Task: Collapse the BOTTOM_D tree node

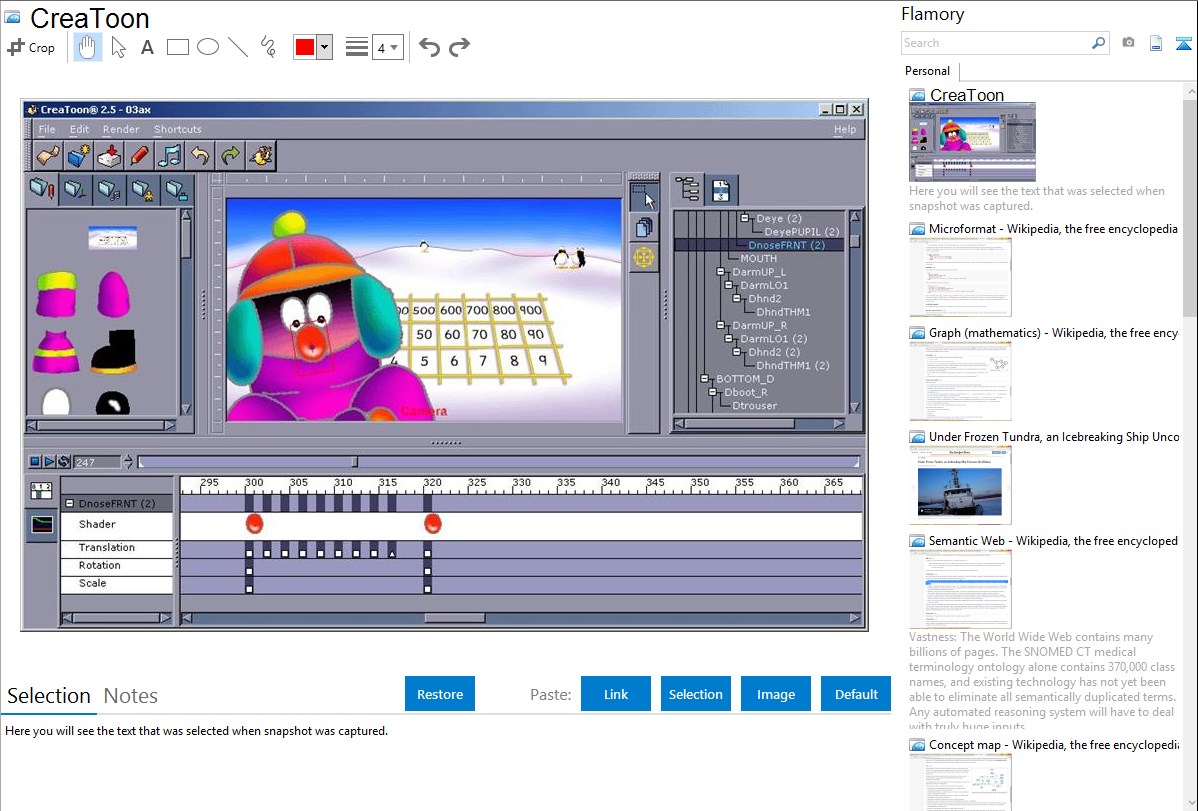Action: (x=704, y=379)
